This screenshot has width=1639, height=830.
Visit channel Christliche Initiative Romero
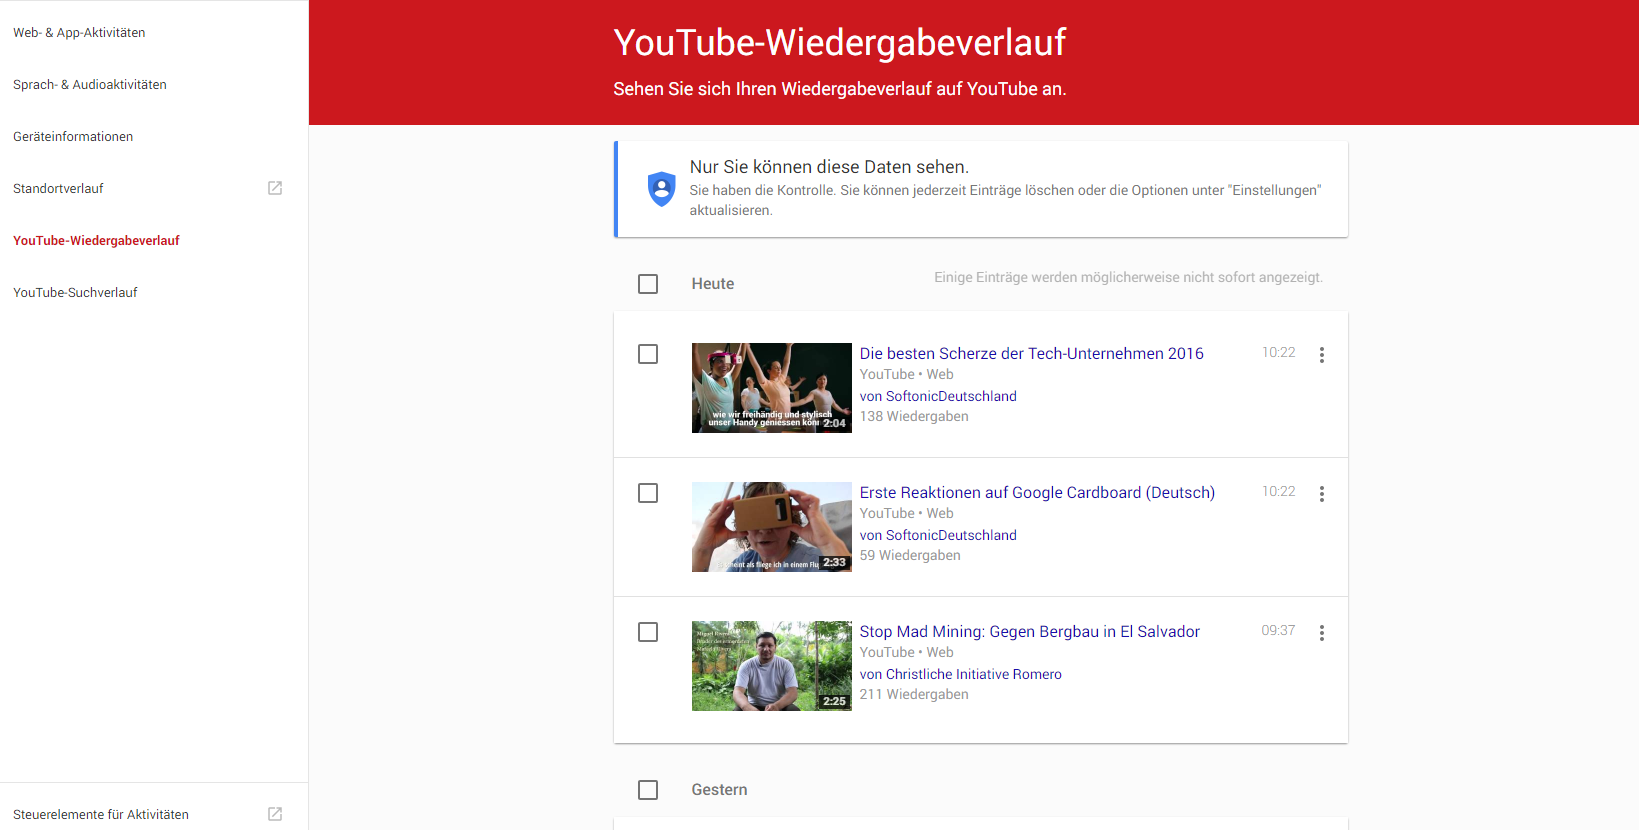click(x=973, y=674)
